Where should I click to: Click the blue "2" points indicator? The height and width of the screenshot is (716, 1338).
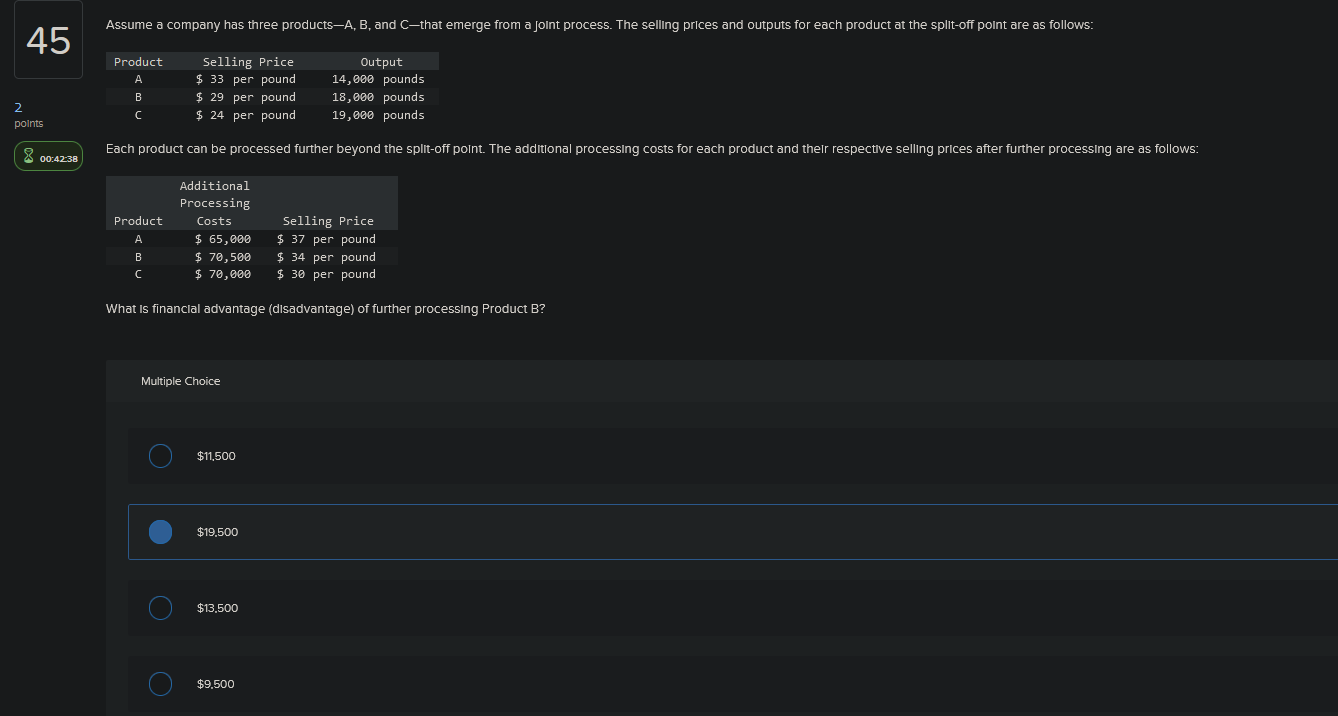click(x=17, y=107)
